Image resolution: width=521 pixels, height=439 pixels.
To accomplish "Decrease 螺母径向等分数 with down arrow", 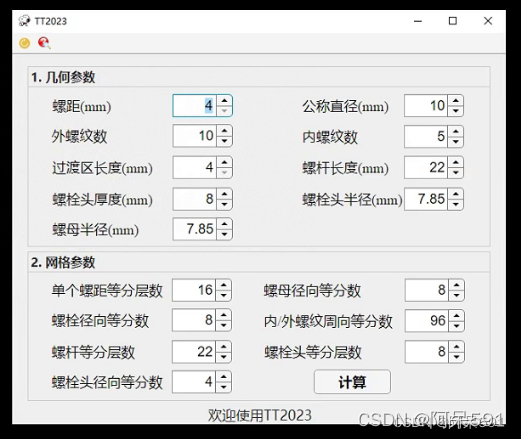I will click(456, 295).
